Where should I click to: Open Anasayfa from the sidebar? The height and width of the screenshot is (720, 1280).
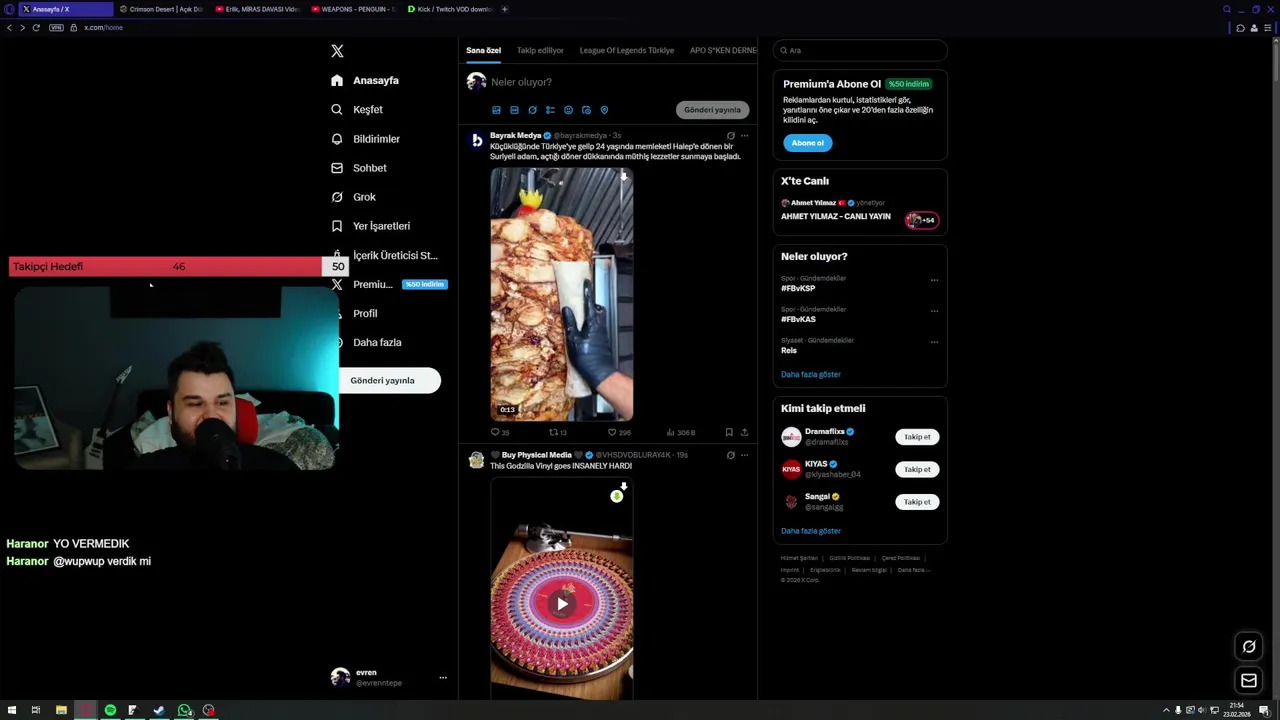coord(365,80)
